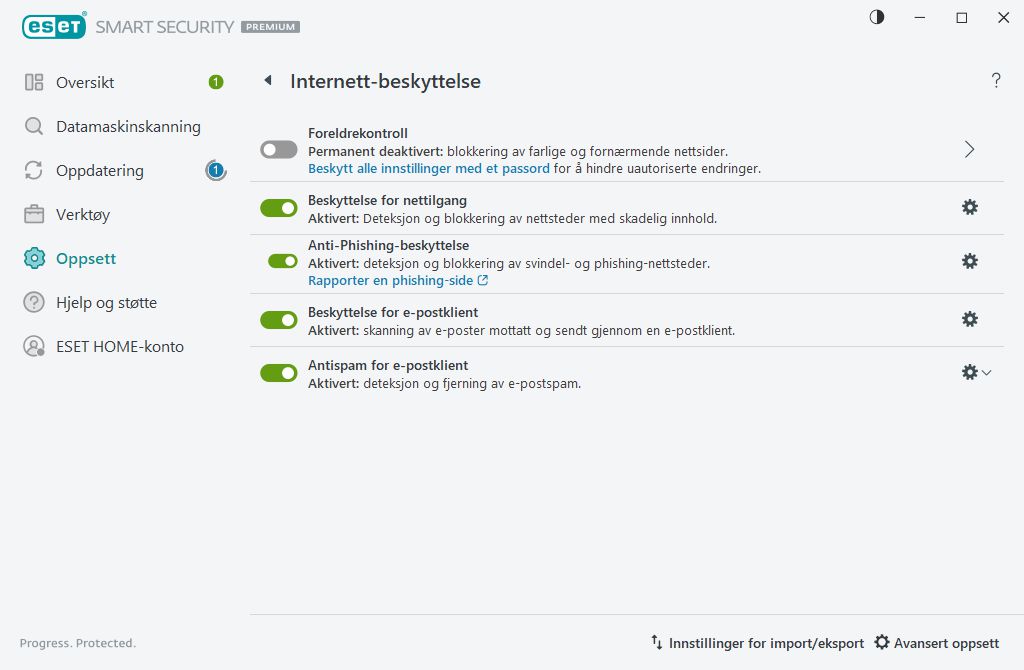
Task: Click gear icon beside Beskyttelse for e-postklient
Action: tap(969, 319)
